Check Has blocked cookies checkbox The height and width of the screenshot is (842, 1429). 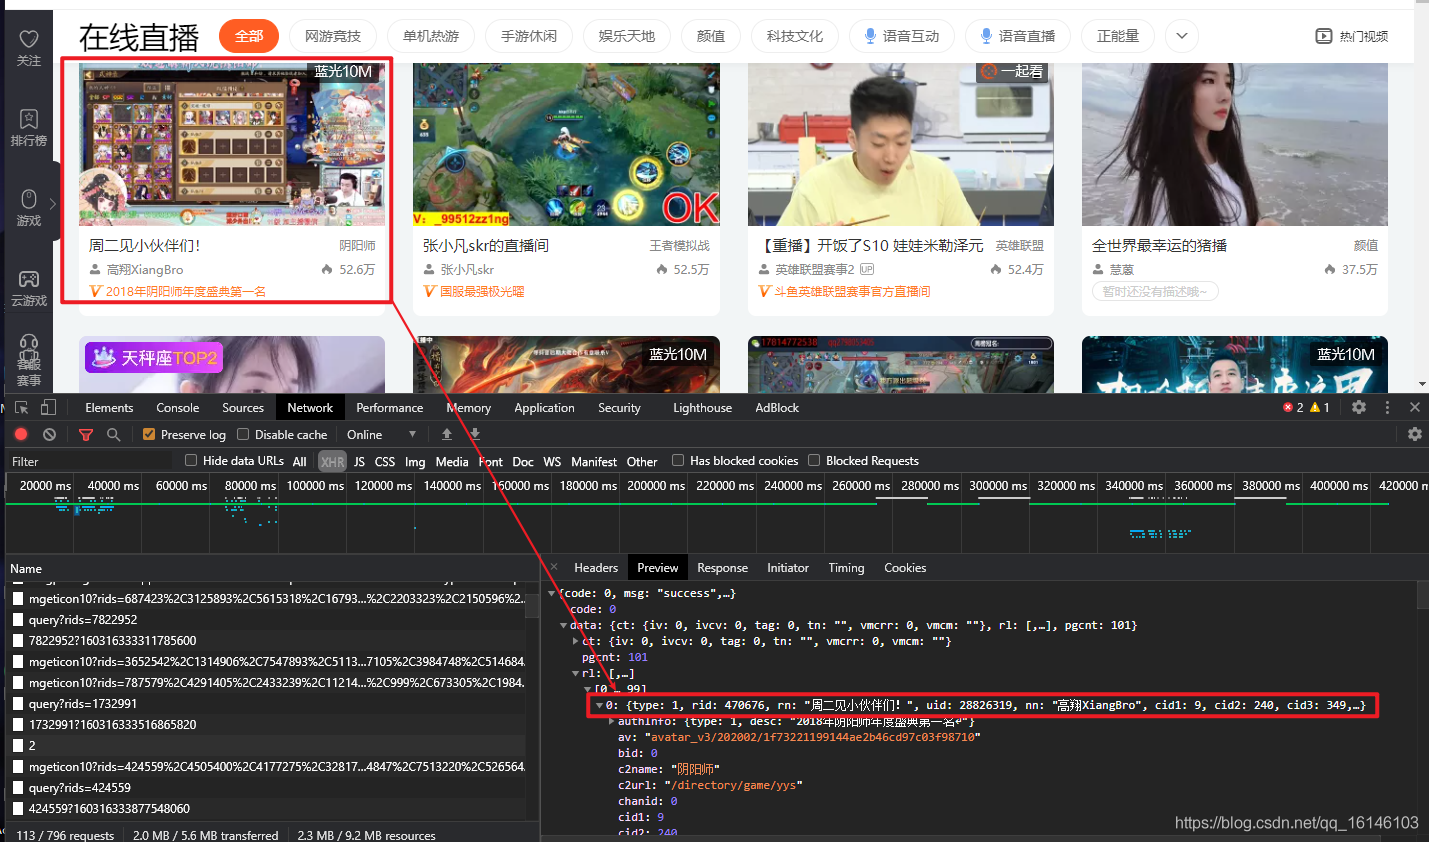click(x=678, y=460)
